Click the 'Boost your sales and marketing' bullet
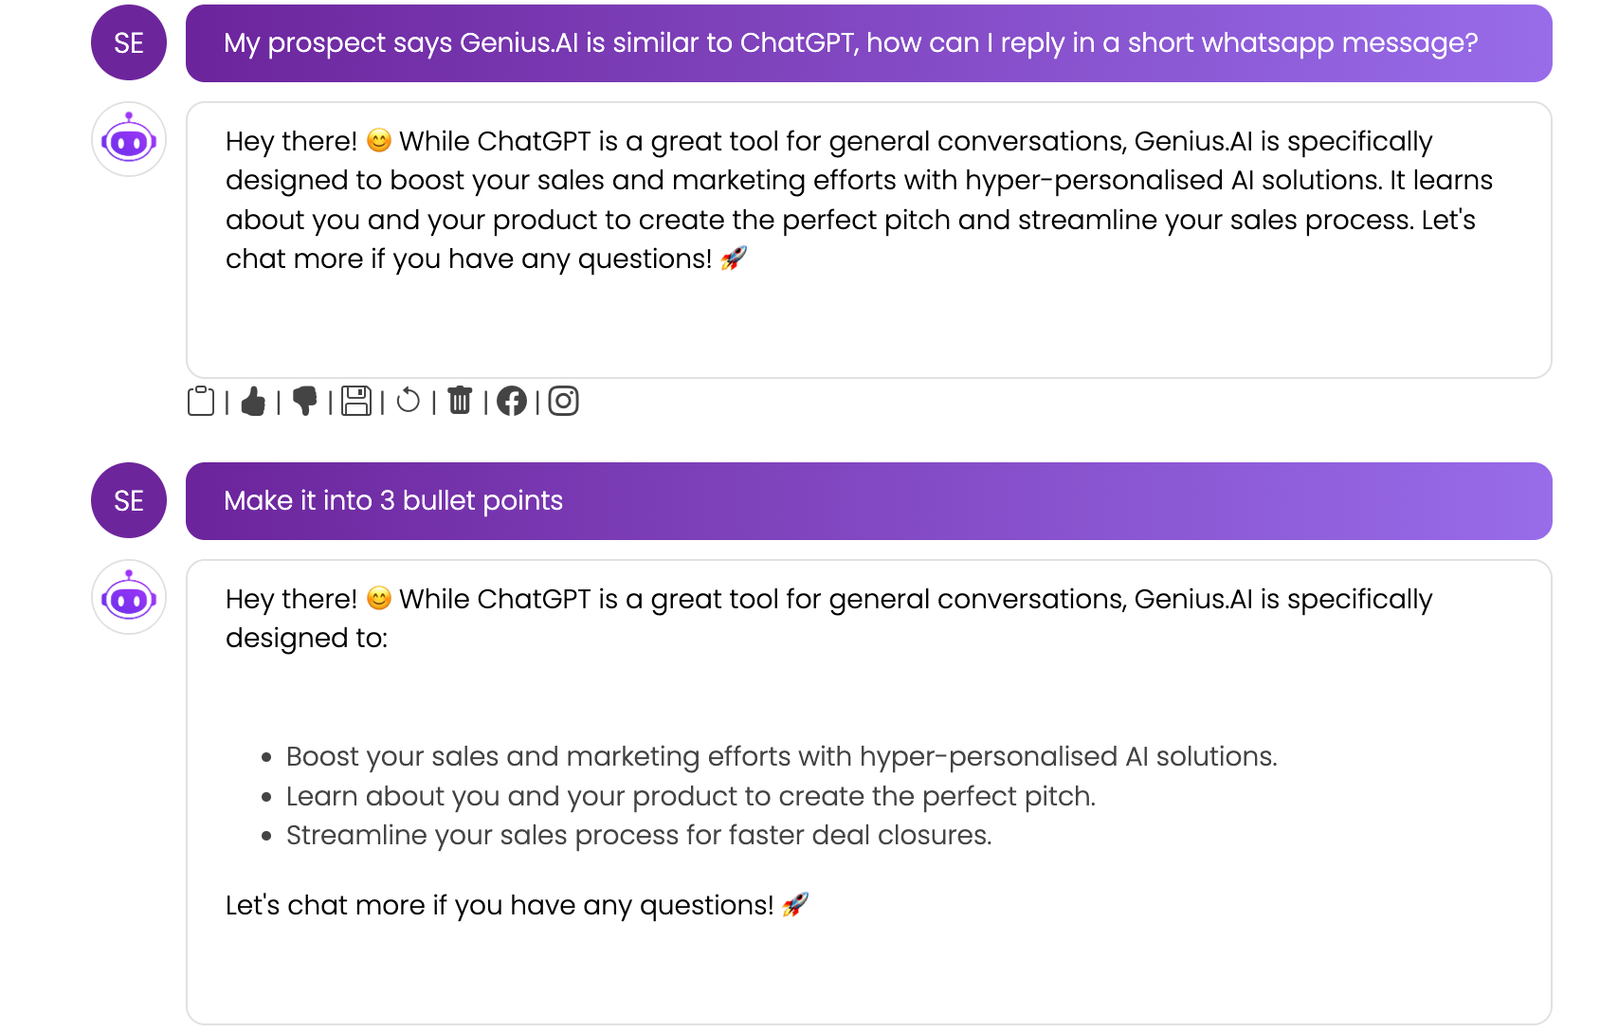This screenshot has width=1600, height=1027. pos(781,756)
